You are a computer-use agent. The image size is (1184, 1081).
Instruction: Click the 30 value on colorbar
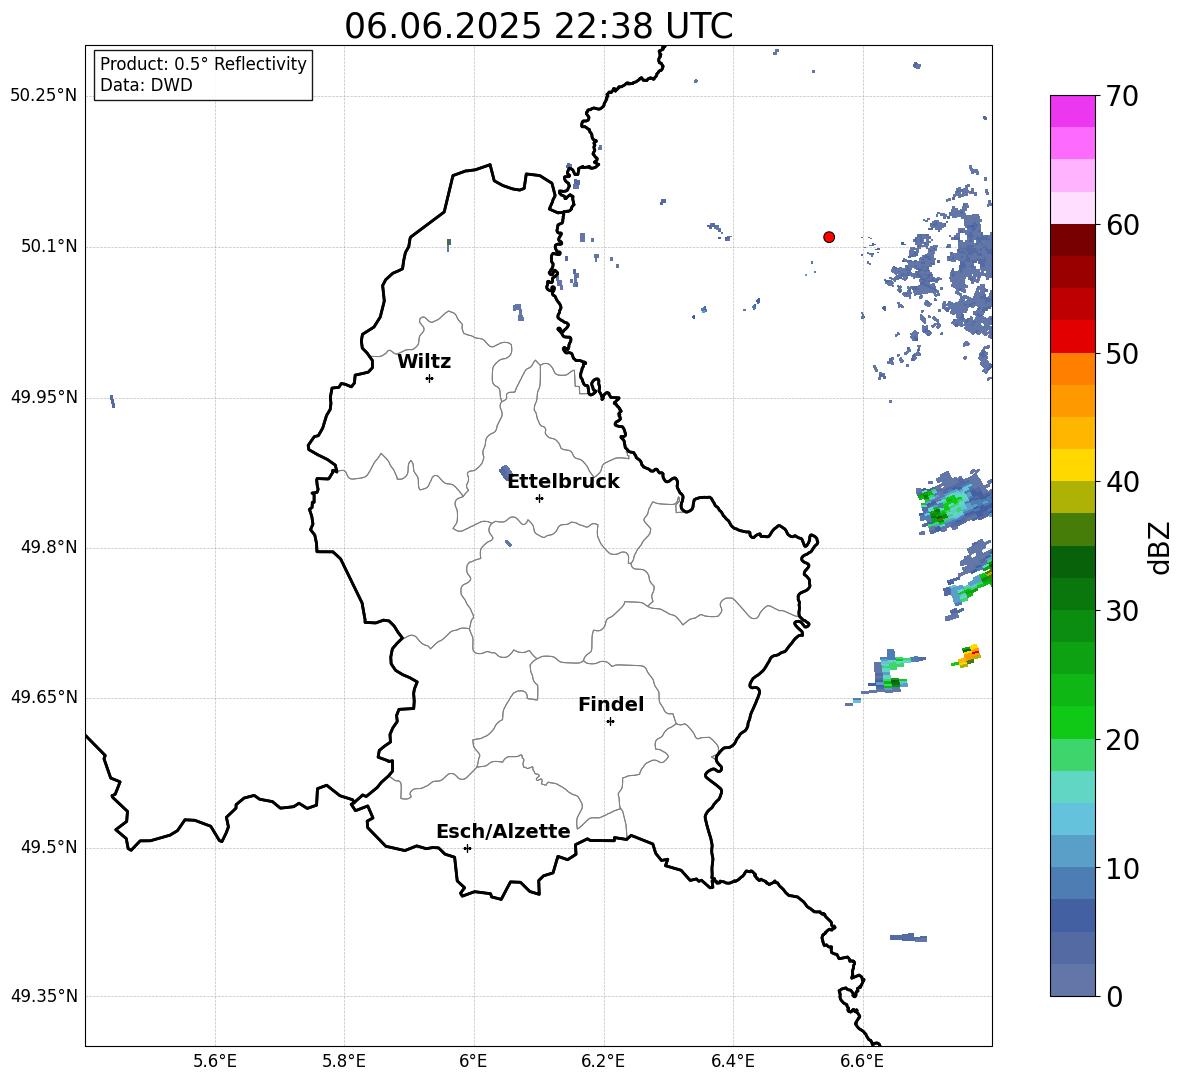click(x=1122, y=611)
